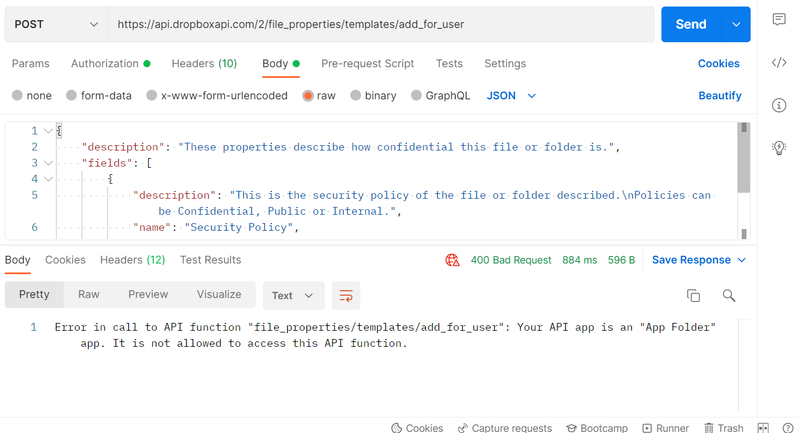800x433 pixels.
Task: Open the Text response format dropdown
Action: (x=293, y=295)
